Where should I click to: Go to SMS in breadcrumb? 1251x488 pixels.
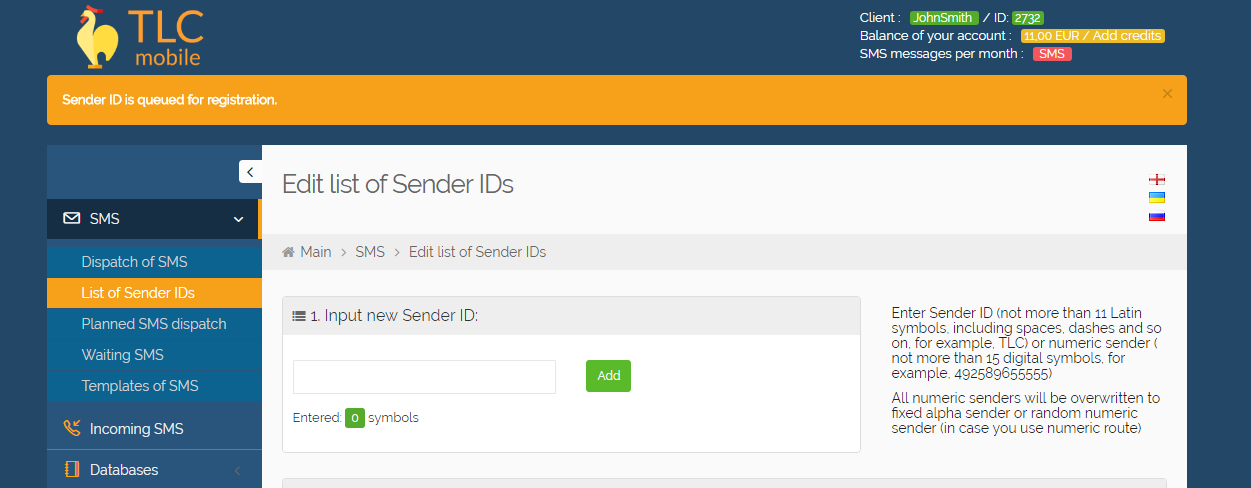coord(370,252)
